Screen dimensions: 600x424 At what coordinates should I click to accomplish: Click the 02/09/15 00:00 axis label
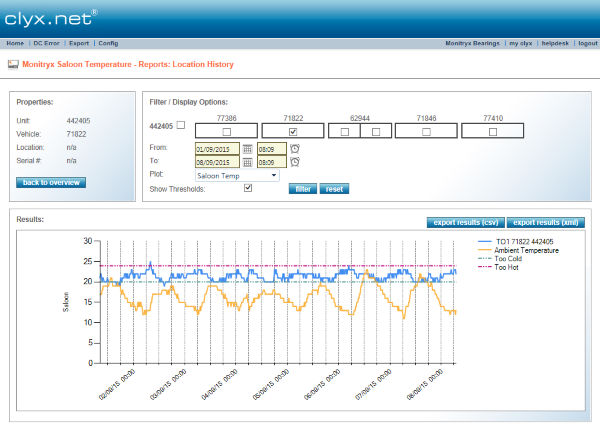(x=117, y=385)
